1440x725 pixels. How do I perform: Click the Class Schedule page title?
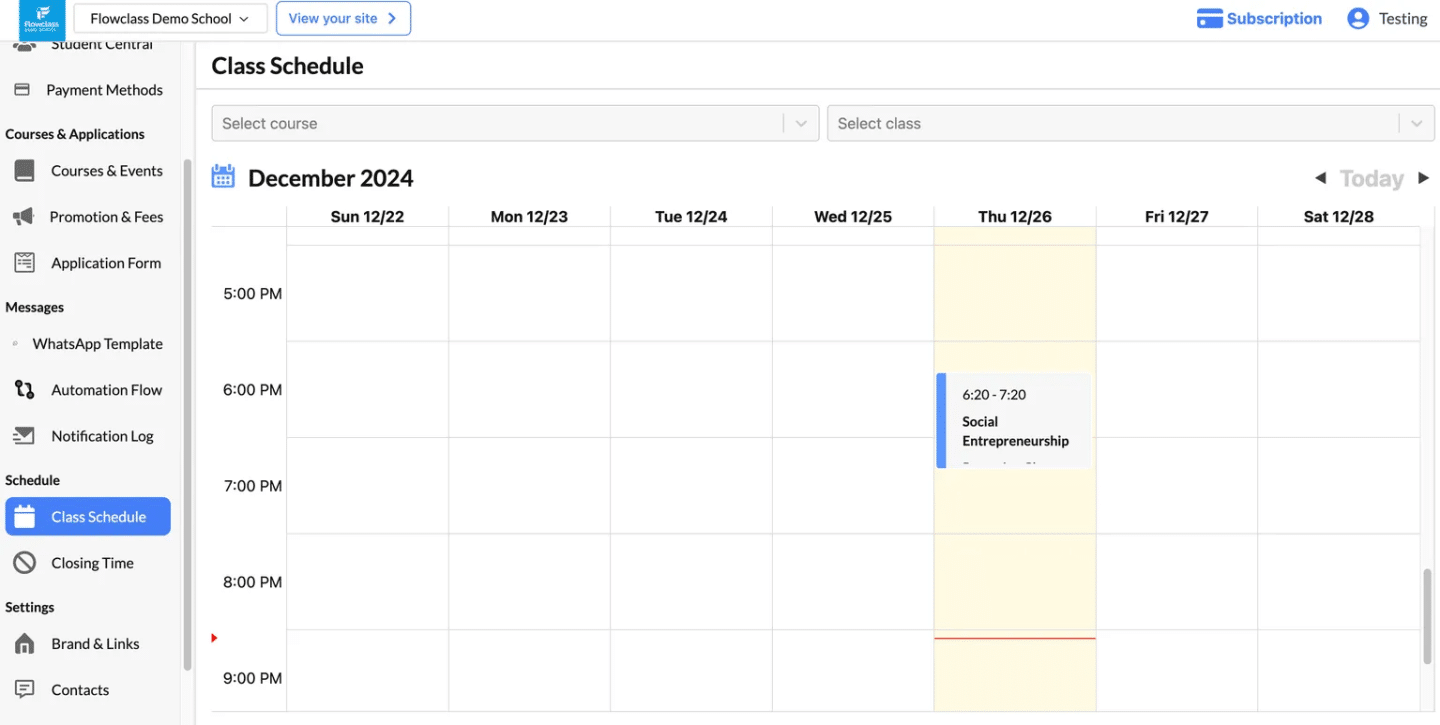(287, 66)
